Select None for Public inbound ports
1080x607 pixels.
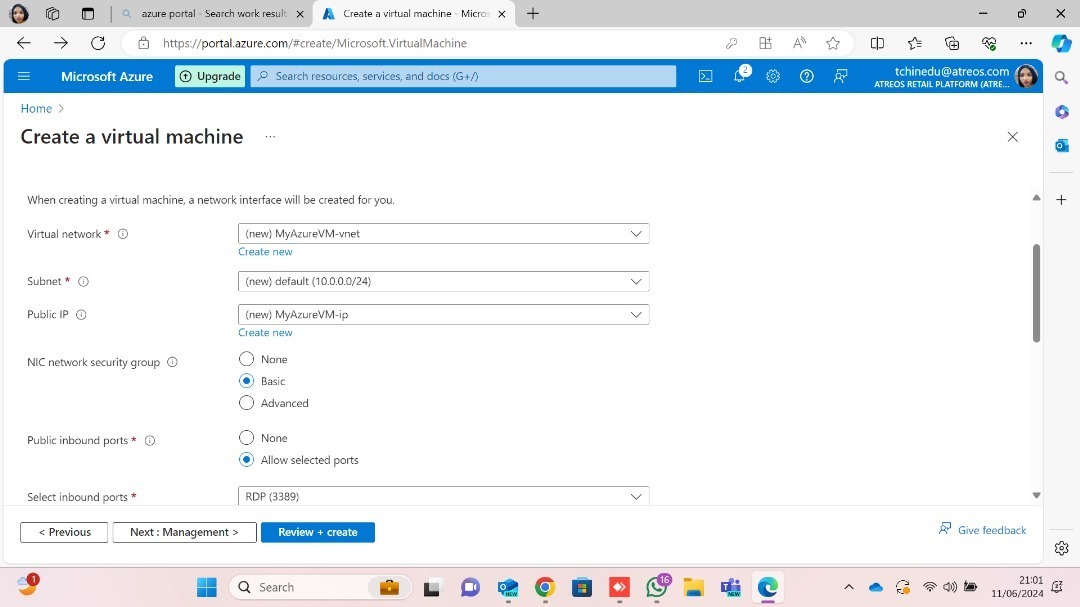pos(247,438)
